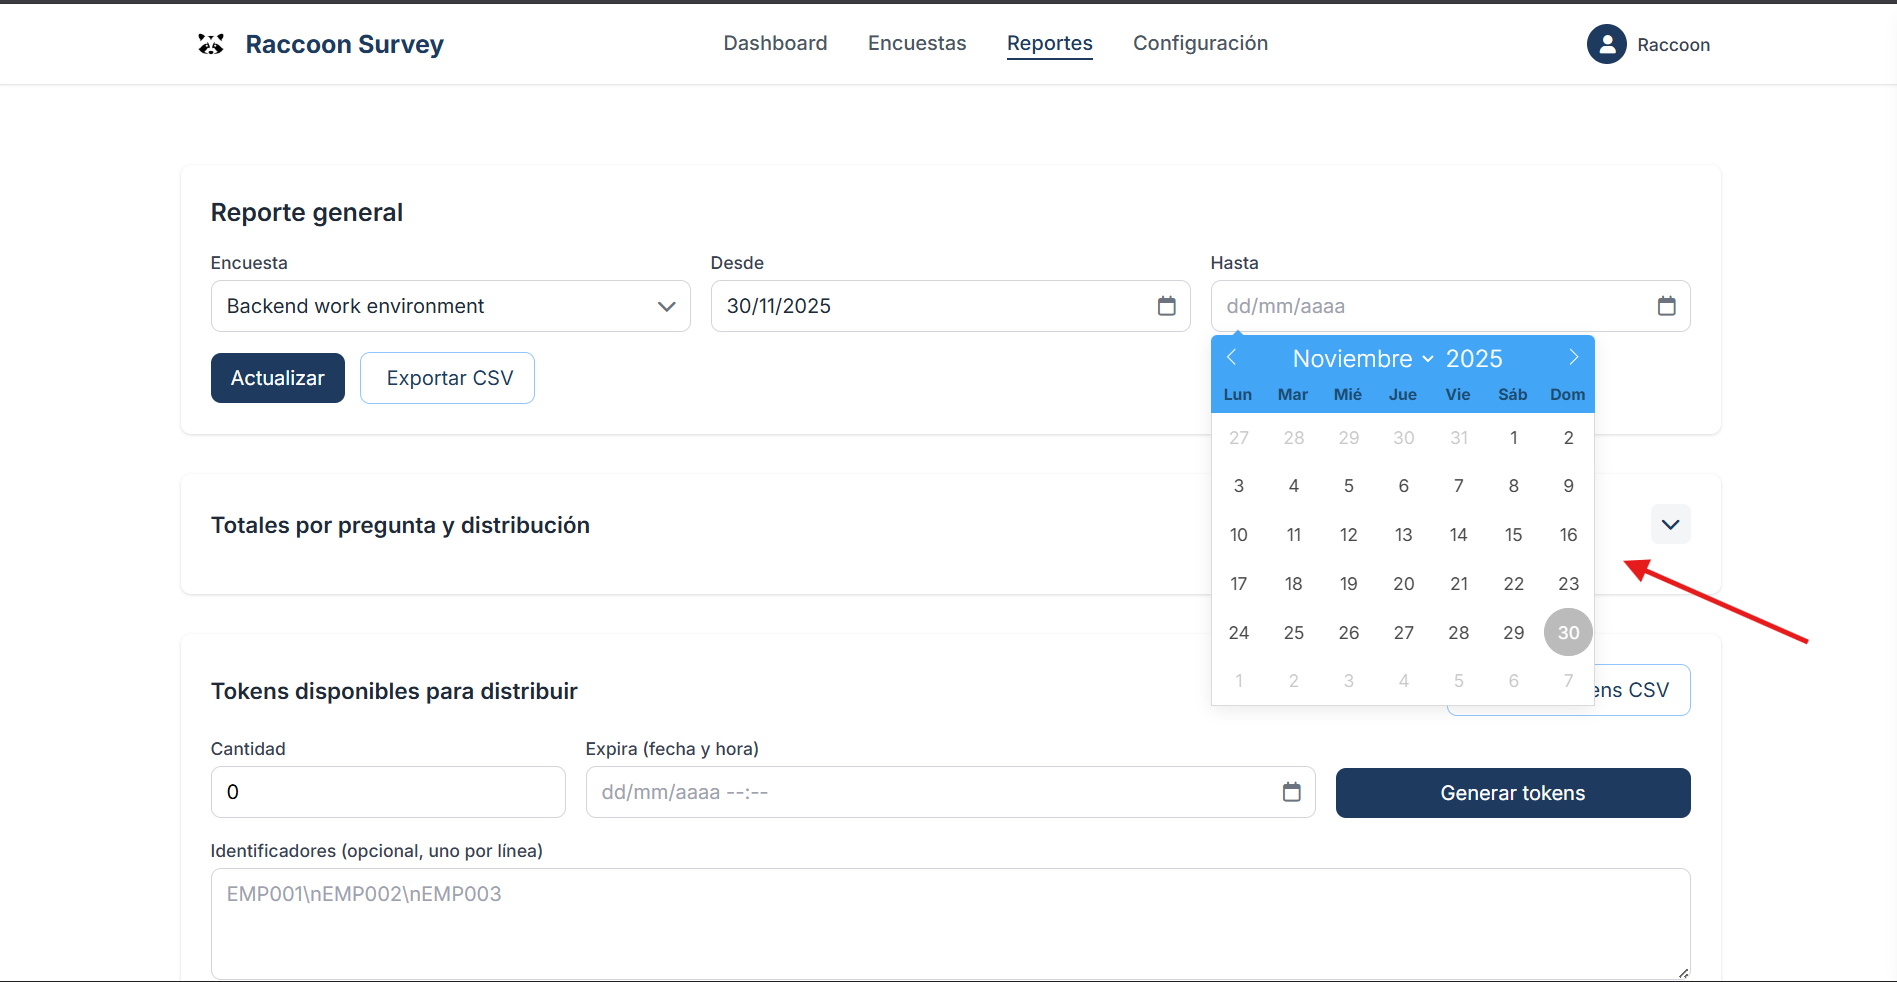Select November 15 in the calendar
This screenshot has height=982, width=1897.
click(1513, 535)
